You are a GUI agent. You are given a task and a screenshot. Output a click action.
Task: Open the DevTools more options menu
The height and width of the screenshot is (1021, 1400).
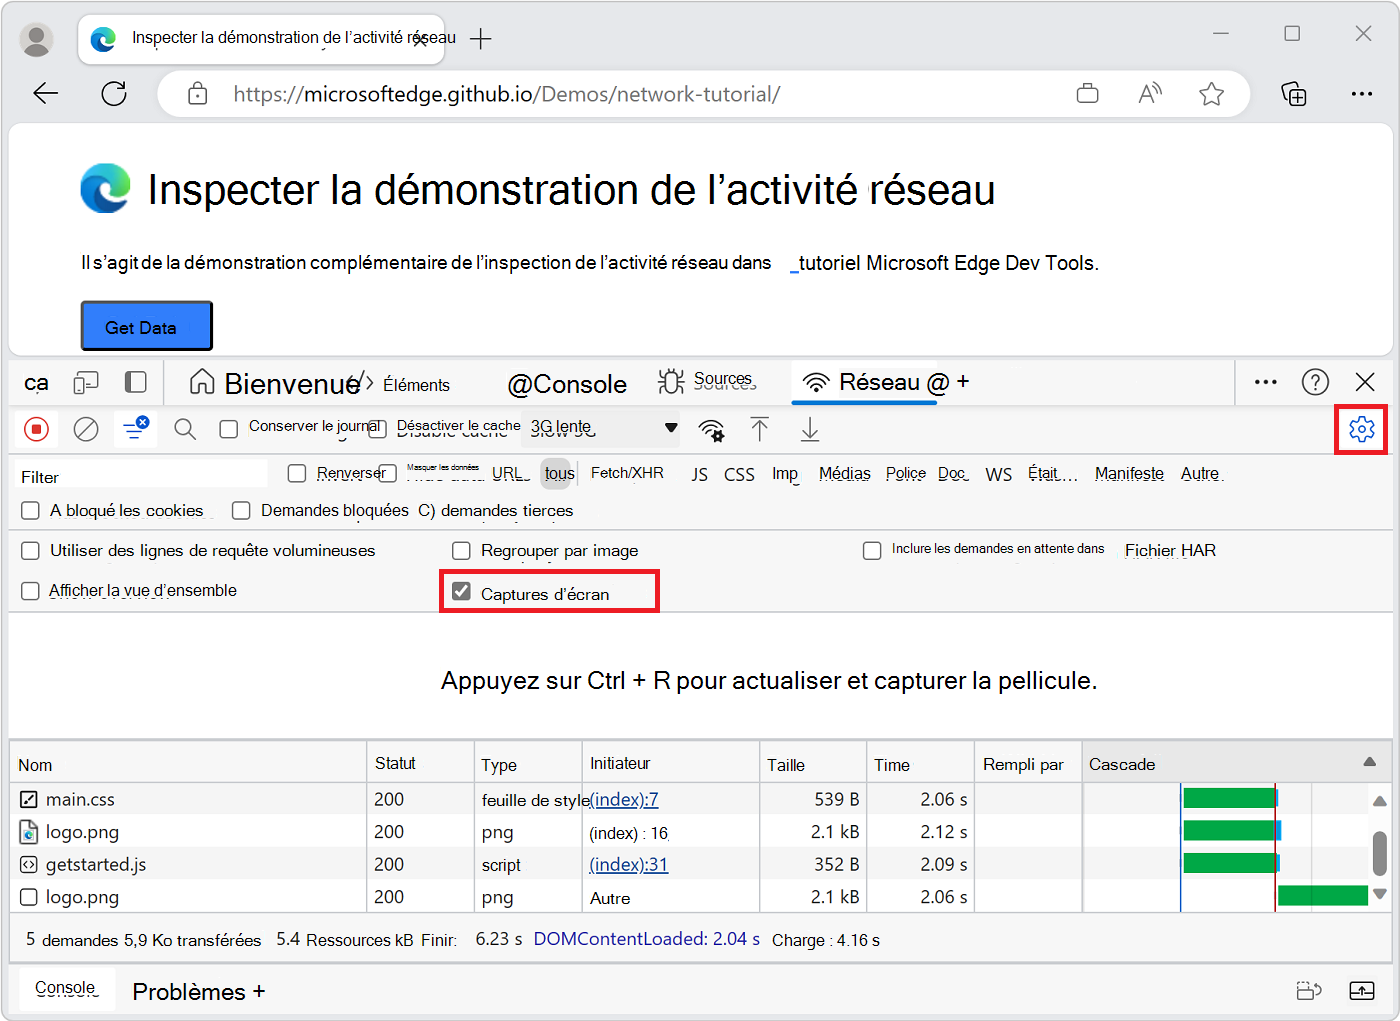1265,382
